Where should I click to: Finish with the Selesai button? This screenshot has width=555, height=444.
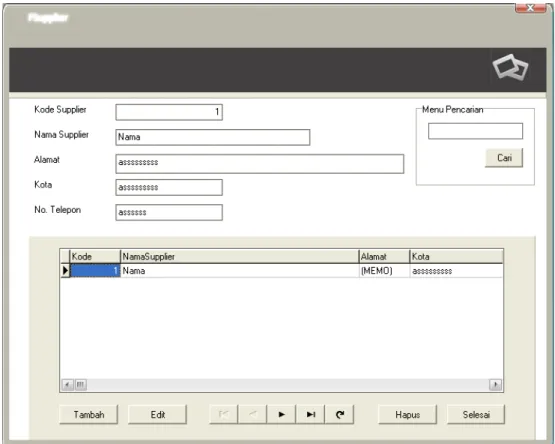[476, 415]
